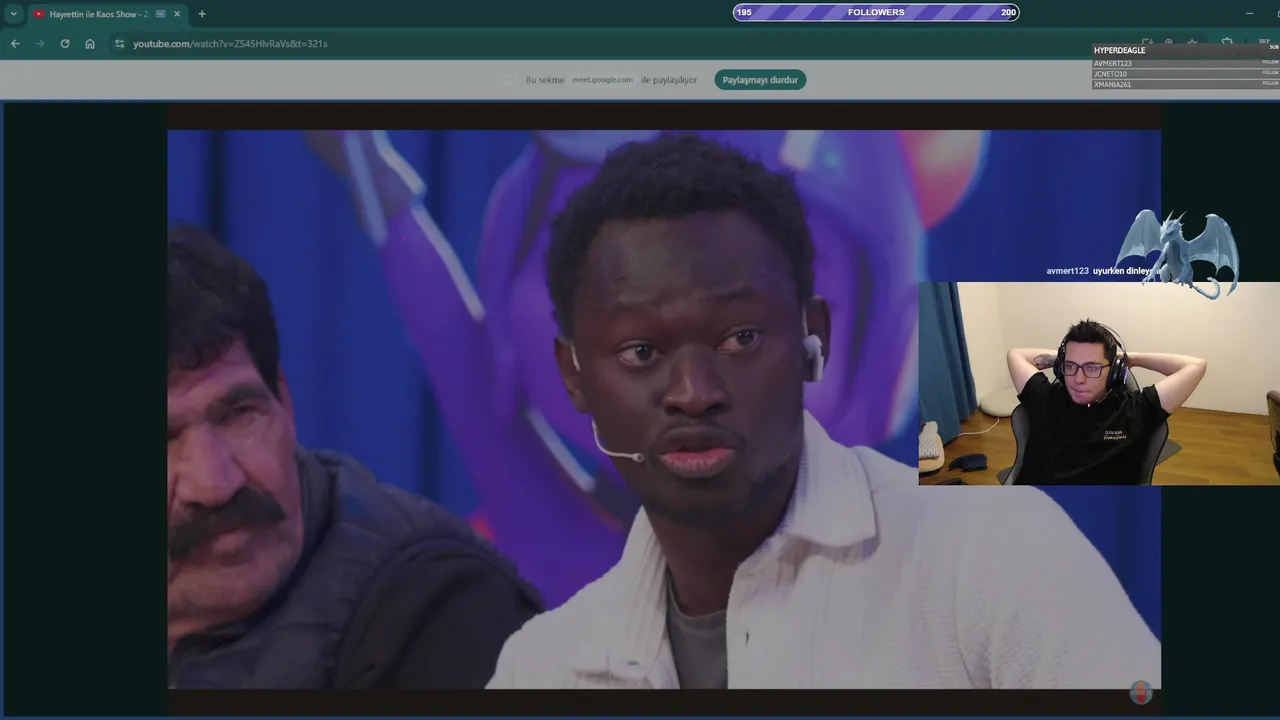
Task: Click Paylaşmayı durdur to stop sharing
Action: point(760,80)
